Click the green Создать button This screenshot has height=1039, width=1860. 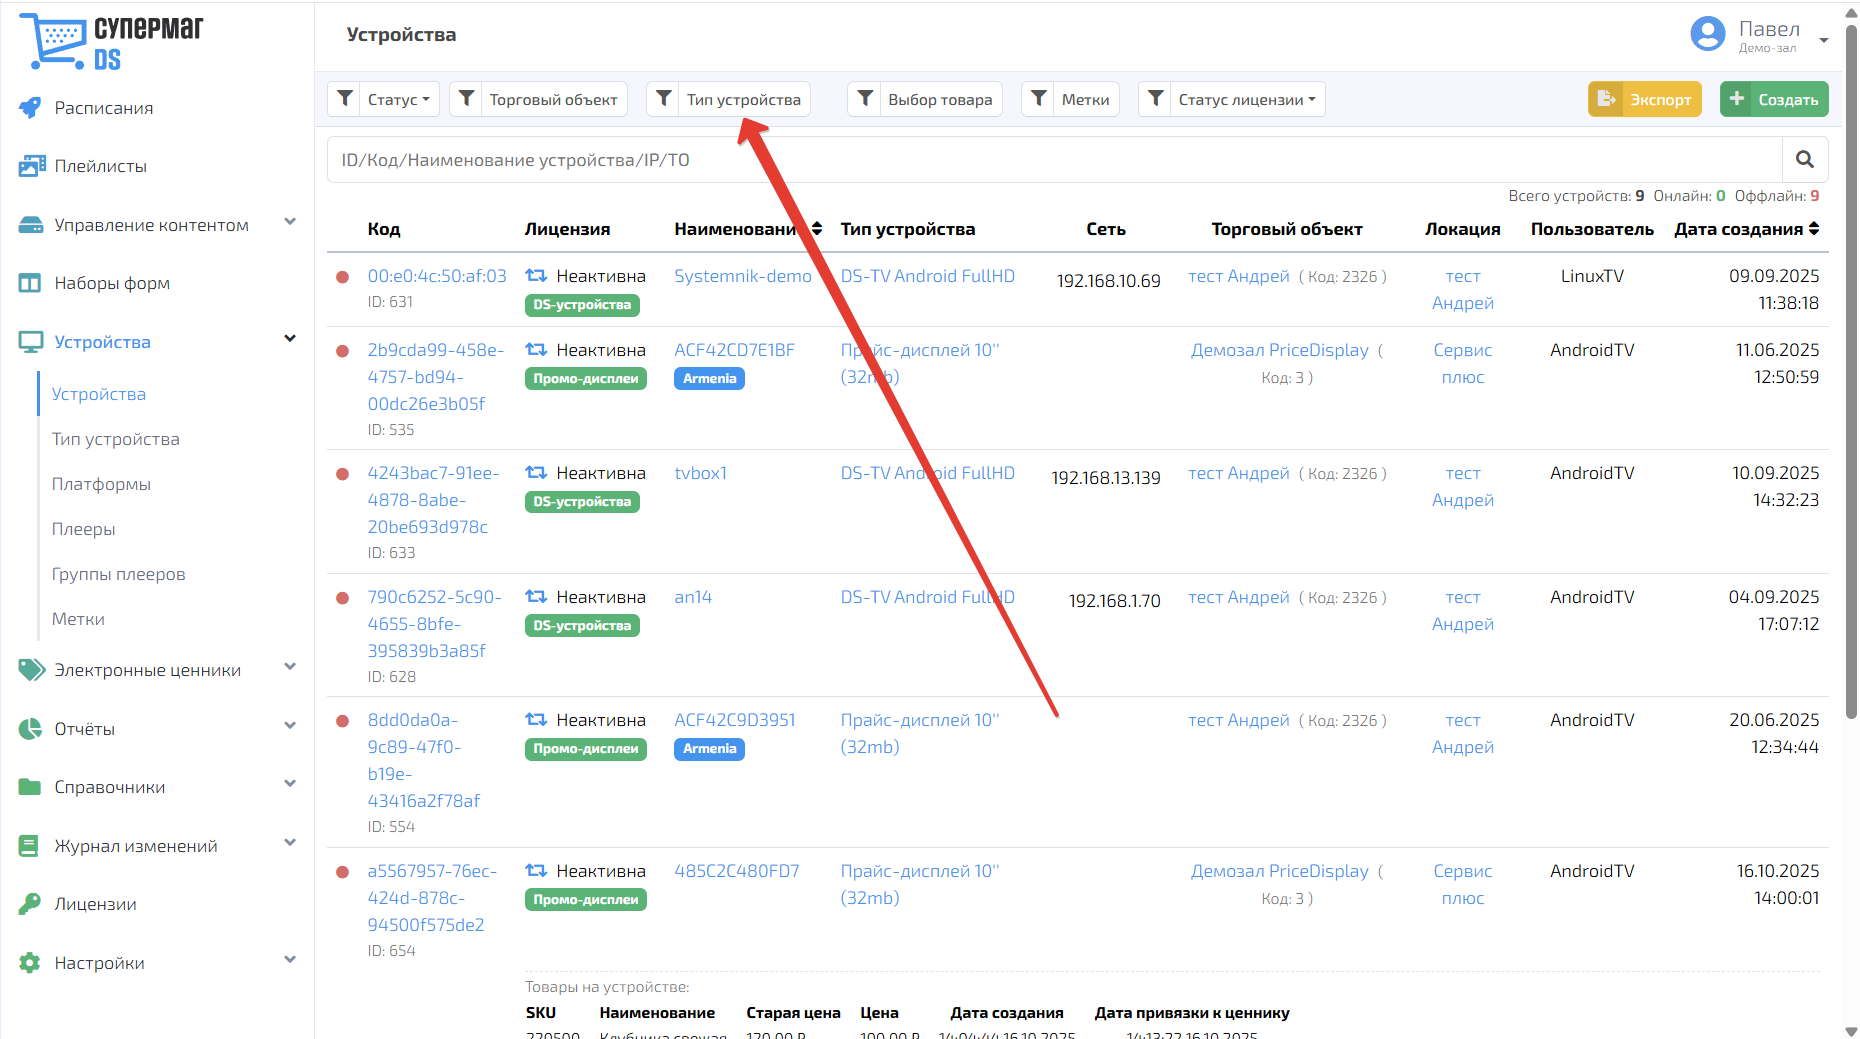coord(1774,99)
